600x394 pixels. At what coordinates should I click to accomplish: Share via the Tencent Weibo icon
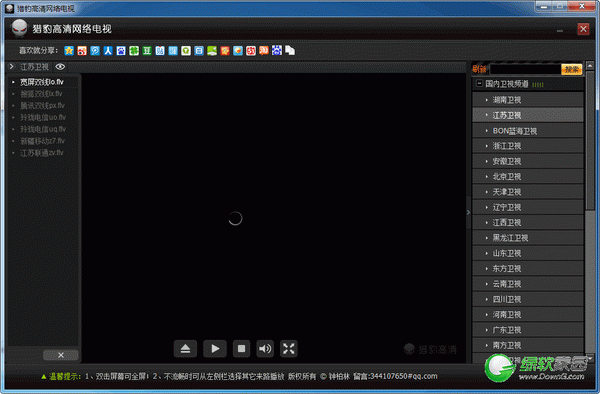click(95, 50)
